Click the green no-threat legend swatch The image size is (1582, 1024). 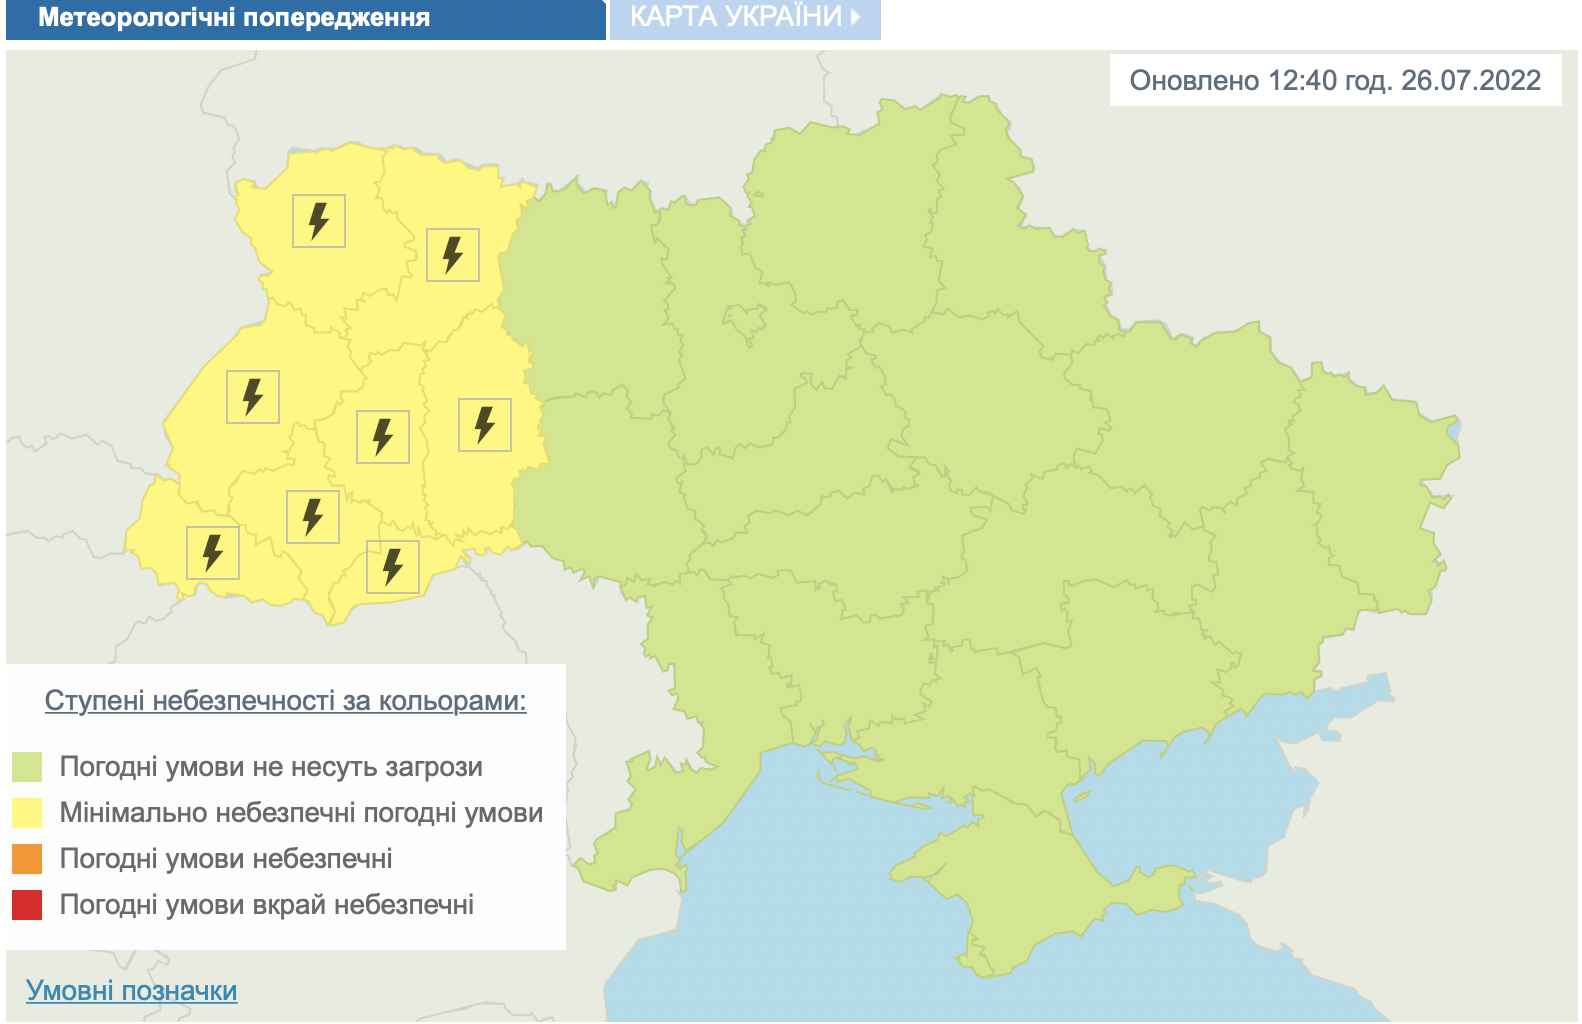[x=27, y=767]
